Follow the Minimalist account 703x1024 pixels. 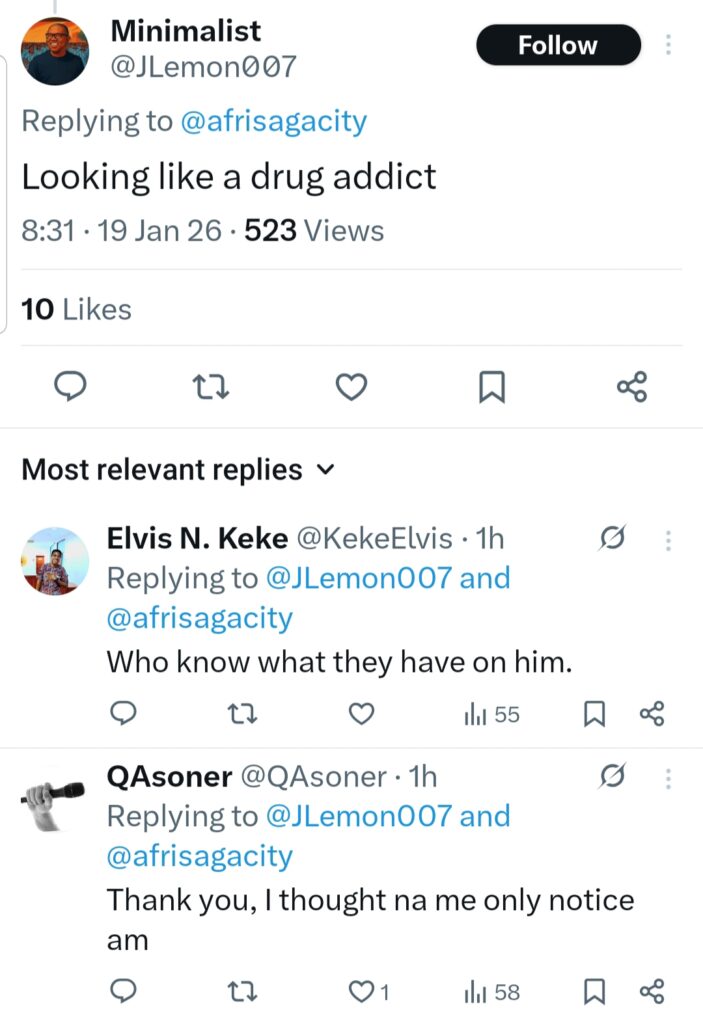pyautogui.click(x=557, y=45)
